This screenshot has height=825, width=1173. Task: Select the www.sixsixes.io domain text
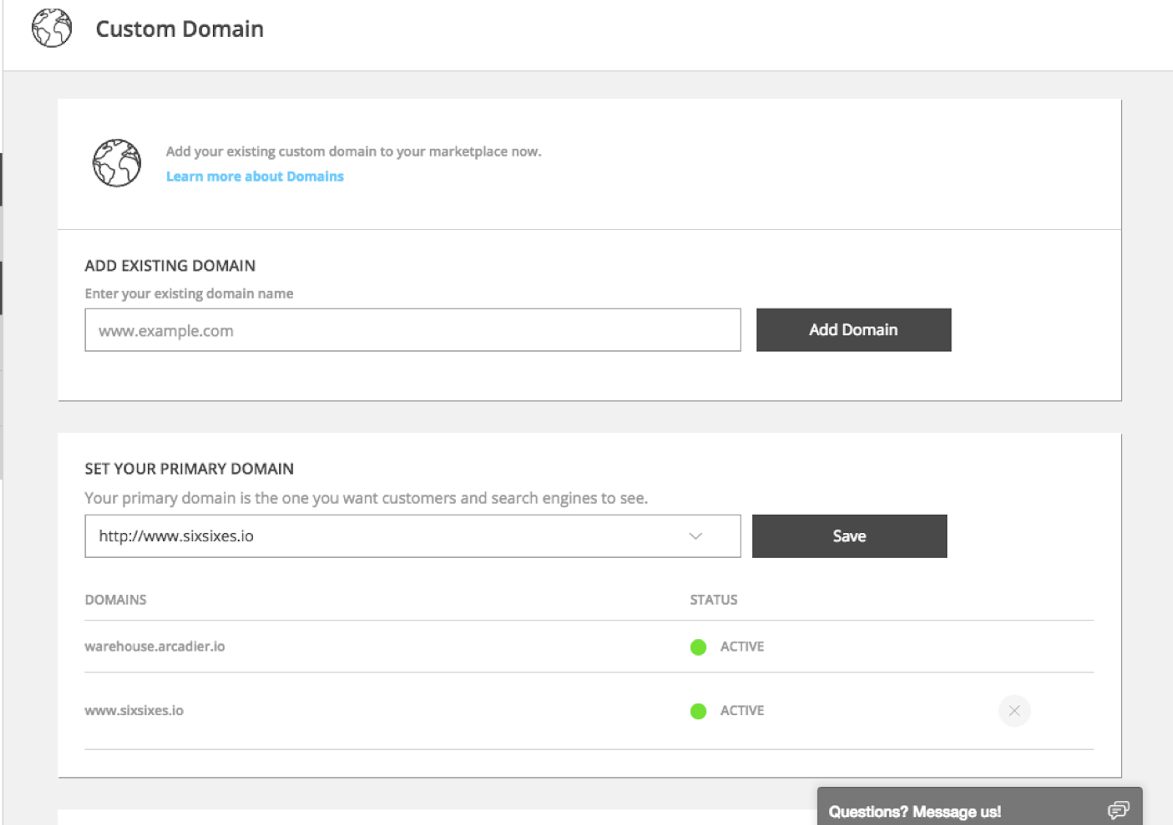(x=134, y=711)
